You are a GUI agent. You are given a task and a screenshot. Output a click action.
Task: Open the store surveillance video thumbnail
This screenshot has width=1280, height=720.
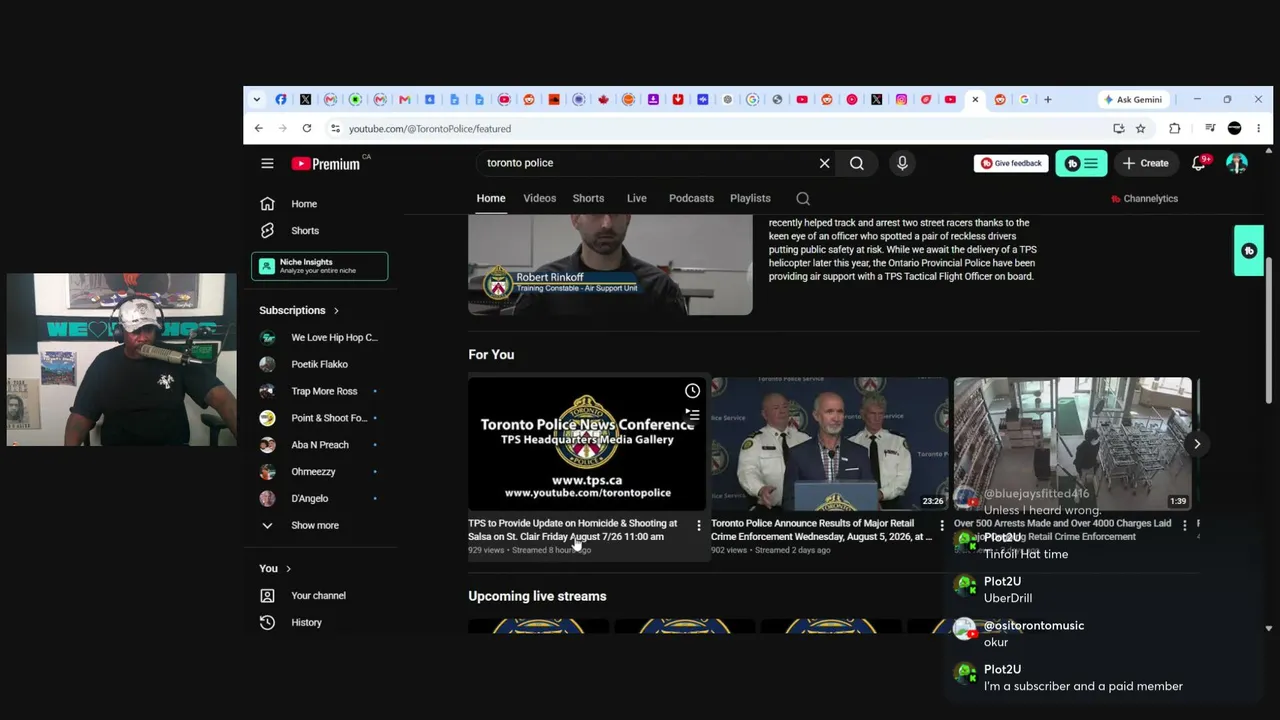point(1073,444)
